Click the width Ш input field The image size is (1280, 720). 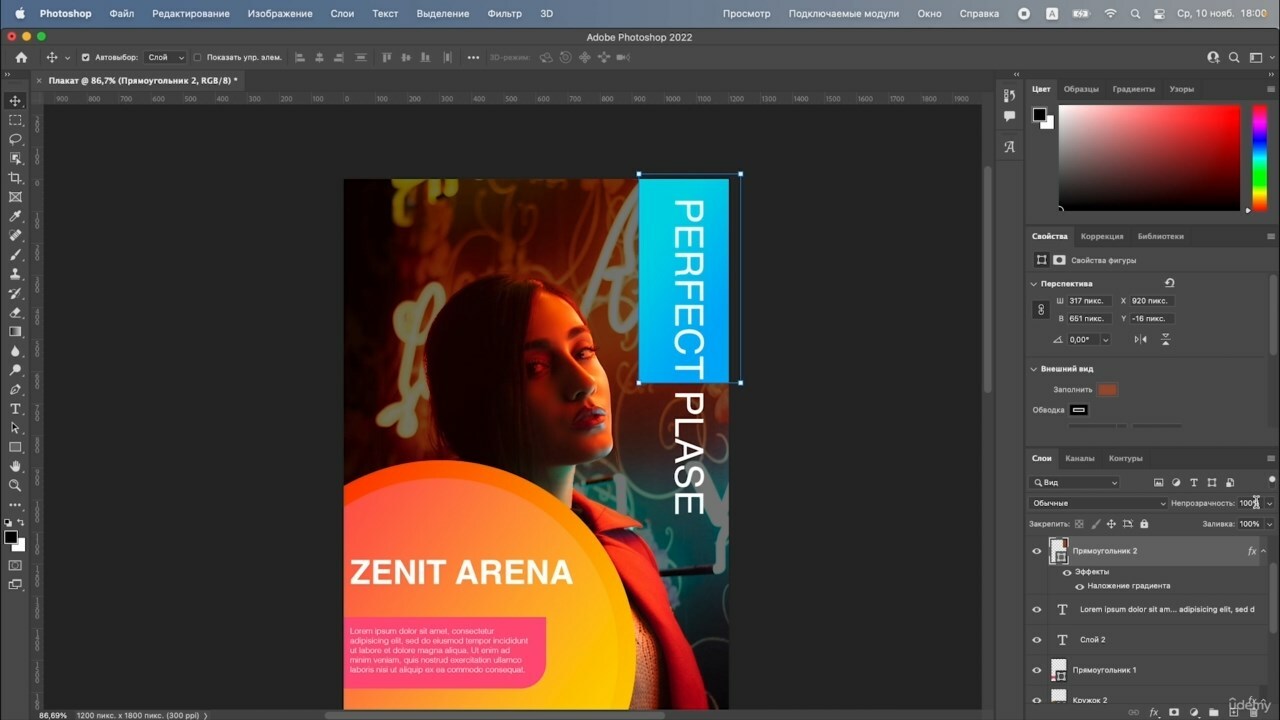coord(1088,301)
